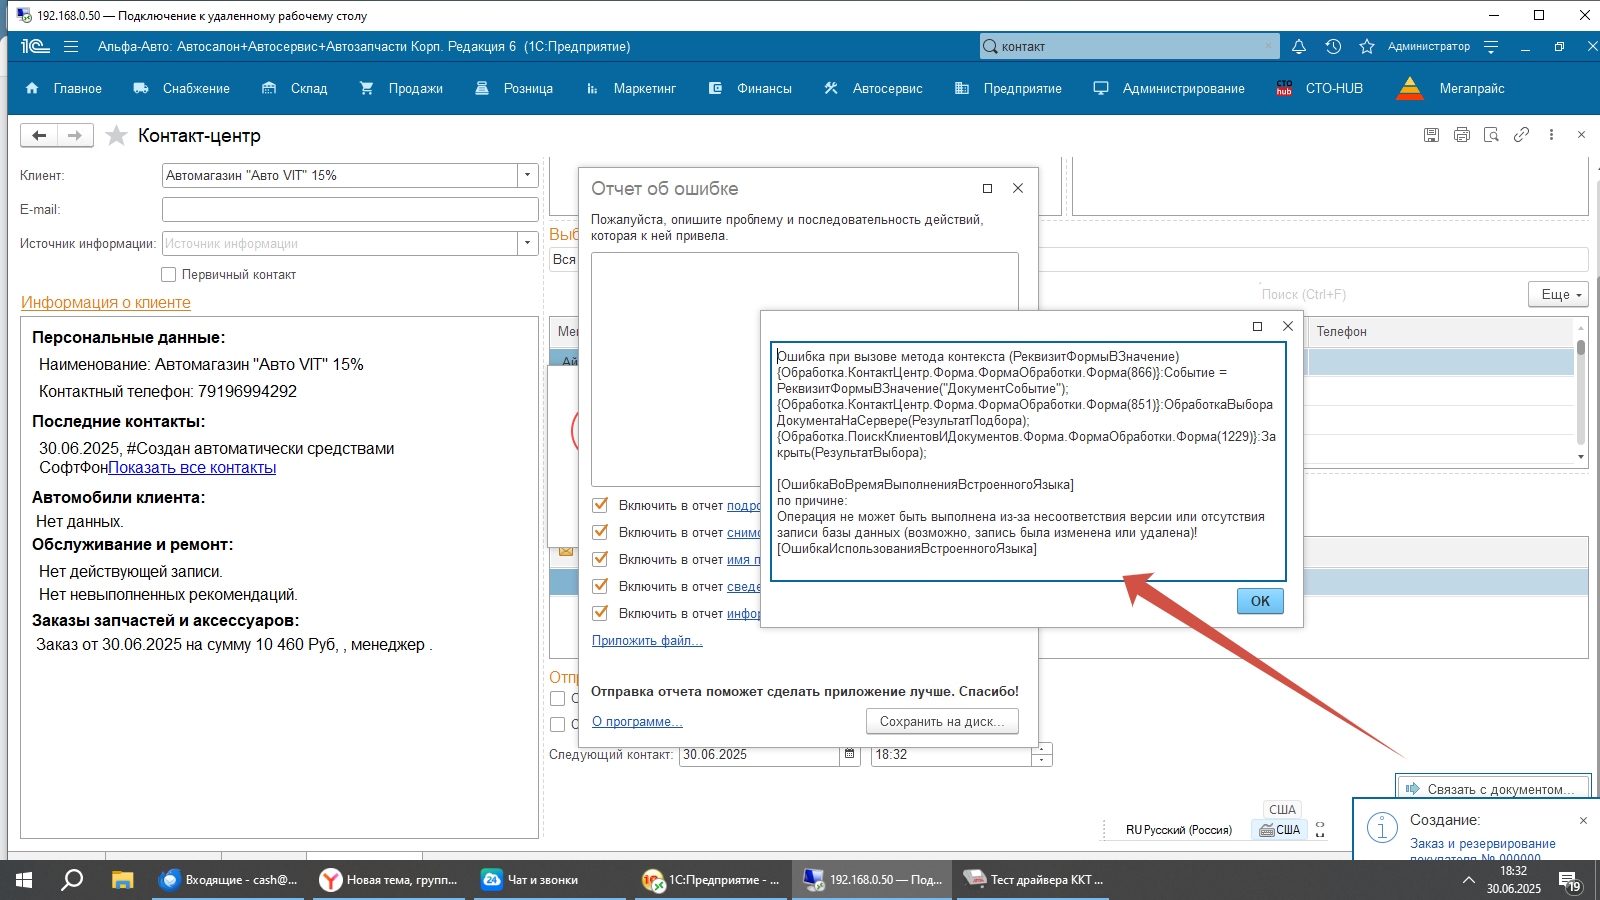The height and width of the screenshot is (900, 1600).
Task: Clear the global search field контакт
Action: [x=1268, y=46]
